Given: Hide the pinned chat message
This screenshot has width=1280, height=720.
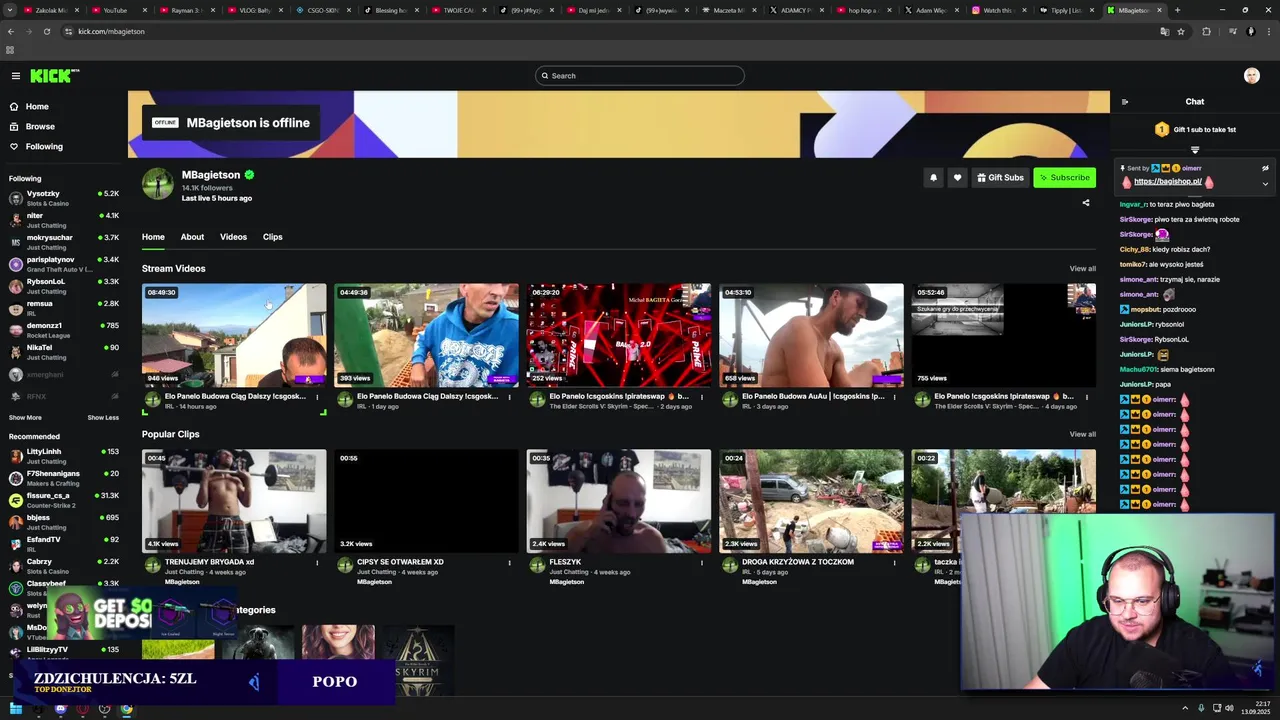Looking at the screenshot, I should coord(1265,168).
